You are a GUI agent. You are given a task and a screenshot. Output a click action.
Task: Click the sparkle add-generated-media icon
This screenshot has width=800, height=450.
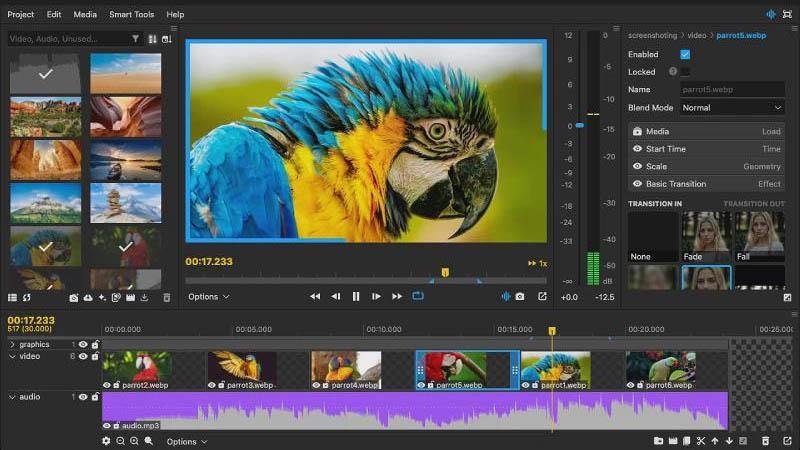click(102, 297)
